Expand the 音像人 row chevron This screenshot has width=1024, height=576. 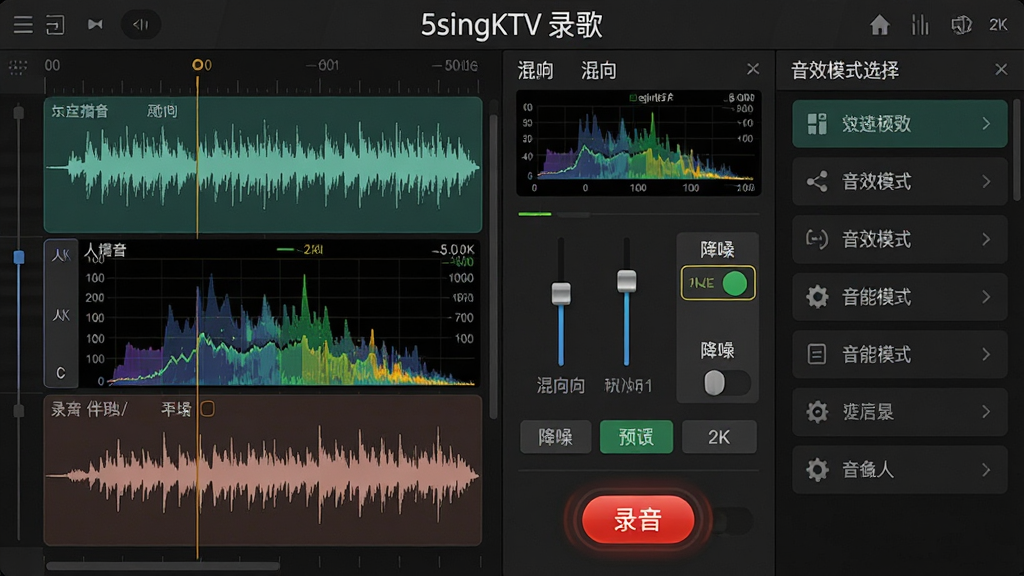(987, 470)
